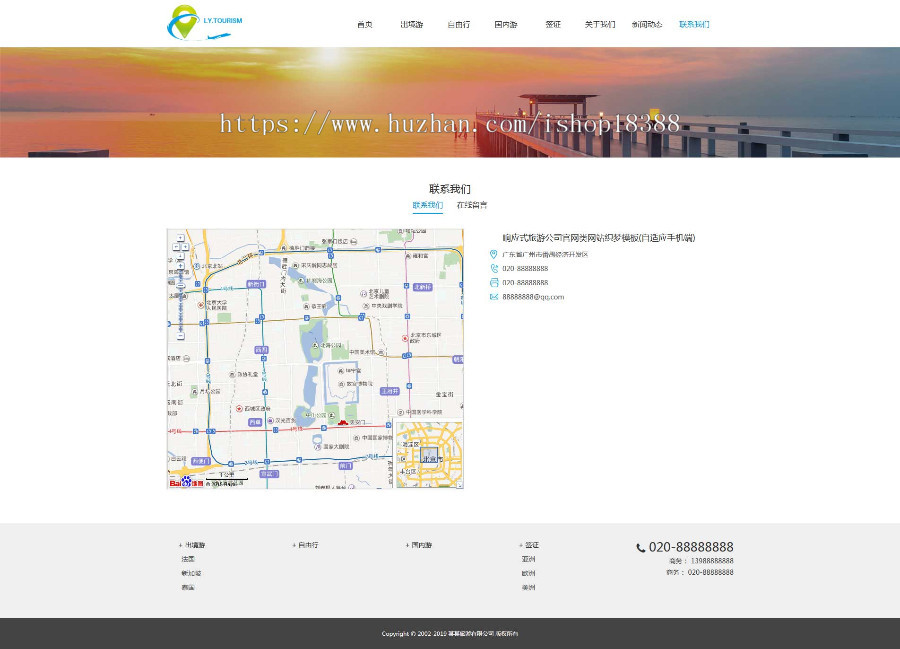Click the footer copyright notice text

pyautogui.click(x=450, y=634)
